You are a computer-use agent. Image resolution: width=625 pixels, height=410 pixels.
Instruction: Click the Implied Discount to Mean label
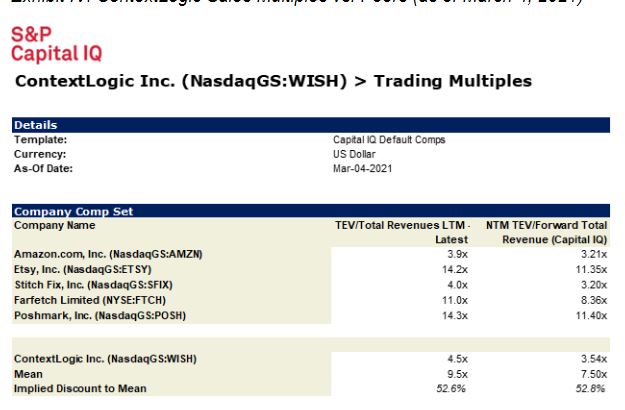pos(80,388)
